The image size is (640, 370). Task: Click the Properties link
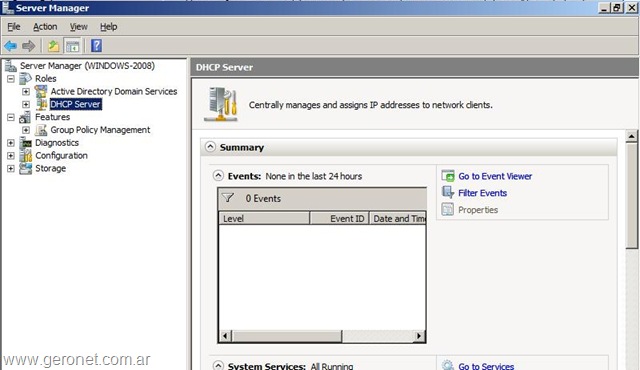click(x=478, y=210)
